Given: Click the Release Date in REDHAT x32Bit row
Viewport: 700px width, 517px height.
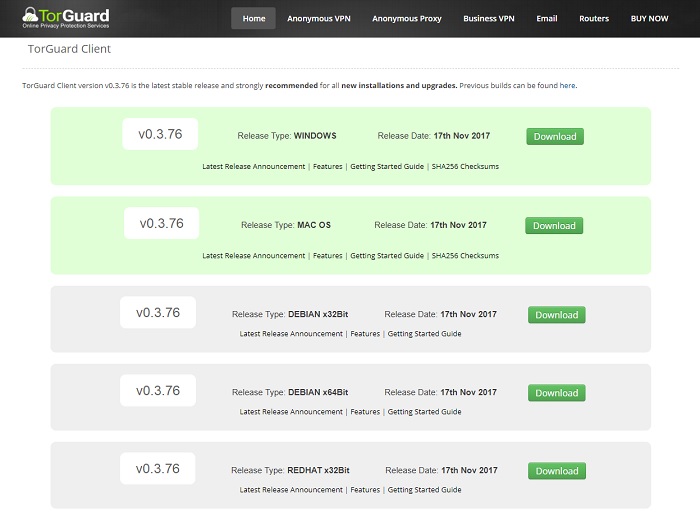Looking at the screenshot, I should pyautogui.click(x=441, y=471).
